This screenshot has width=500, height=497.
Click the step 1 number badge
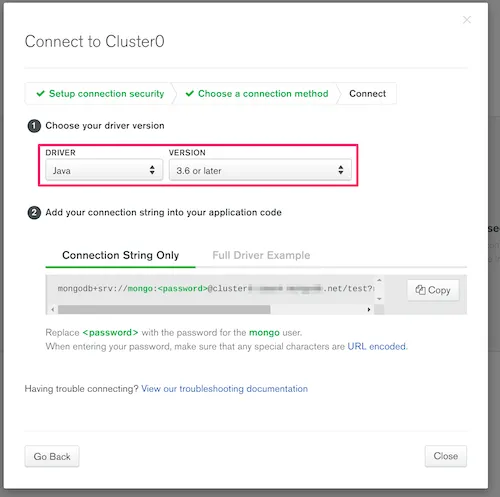coord(34,126)
